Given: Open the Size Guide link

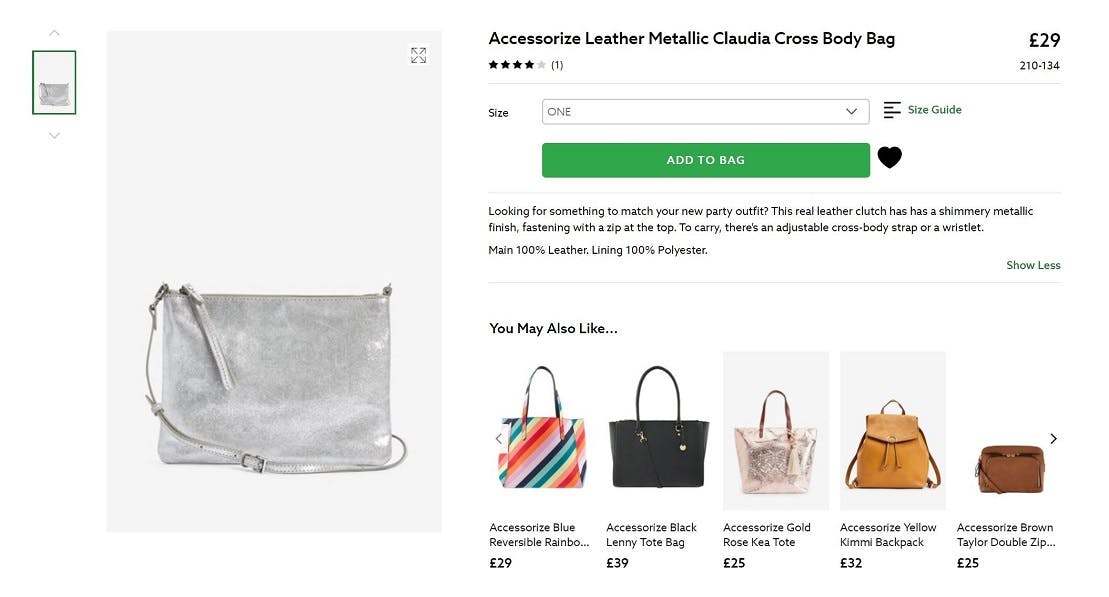Looking at the screenshot, I should (934, 110).
